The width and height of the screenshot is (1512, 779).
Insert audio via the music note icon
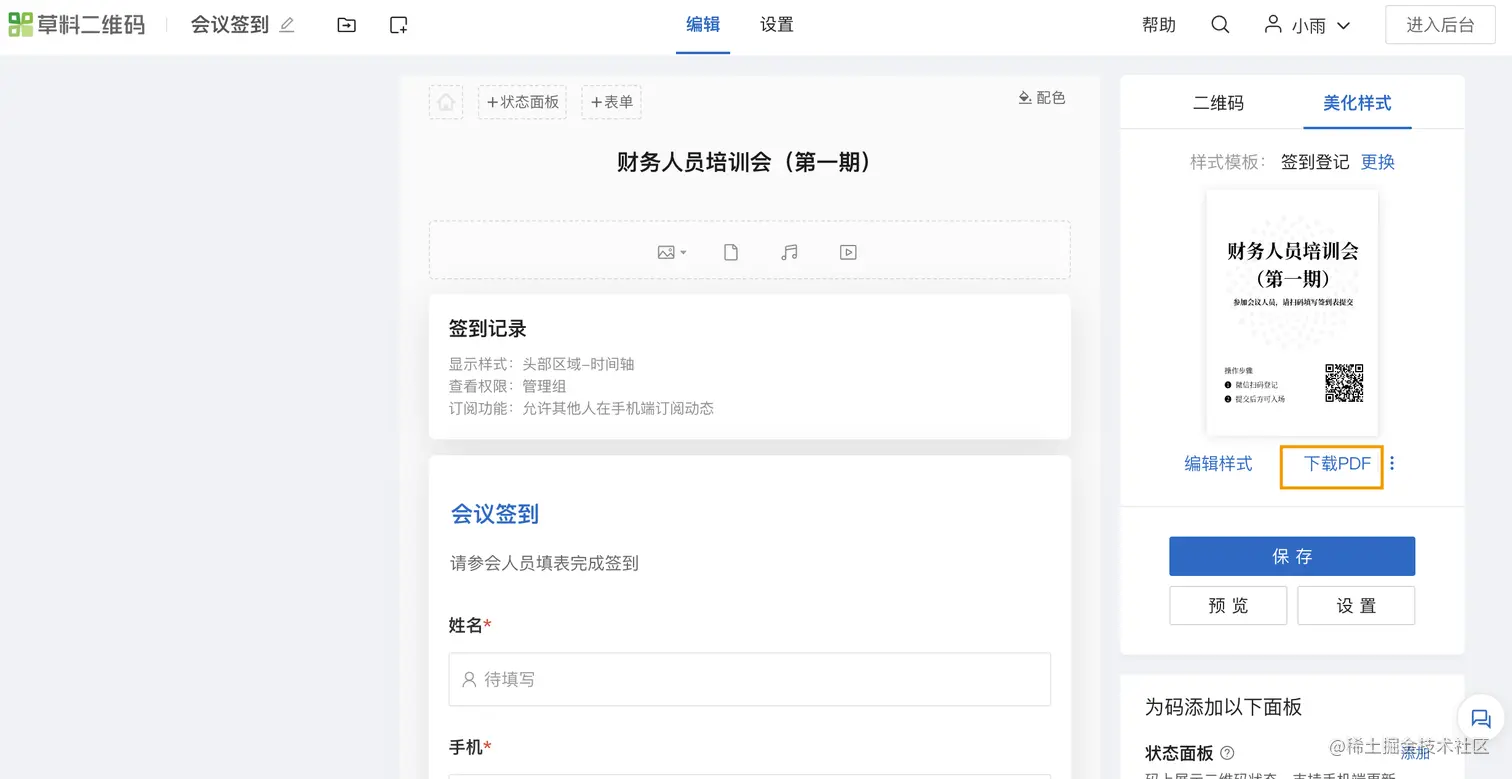[x=790, y=252]
